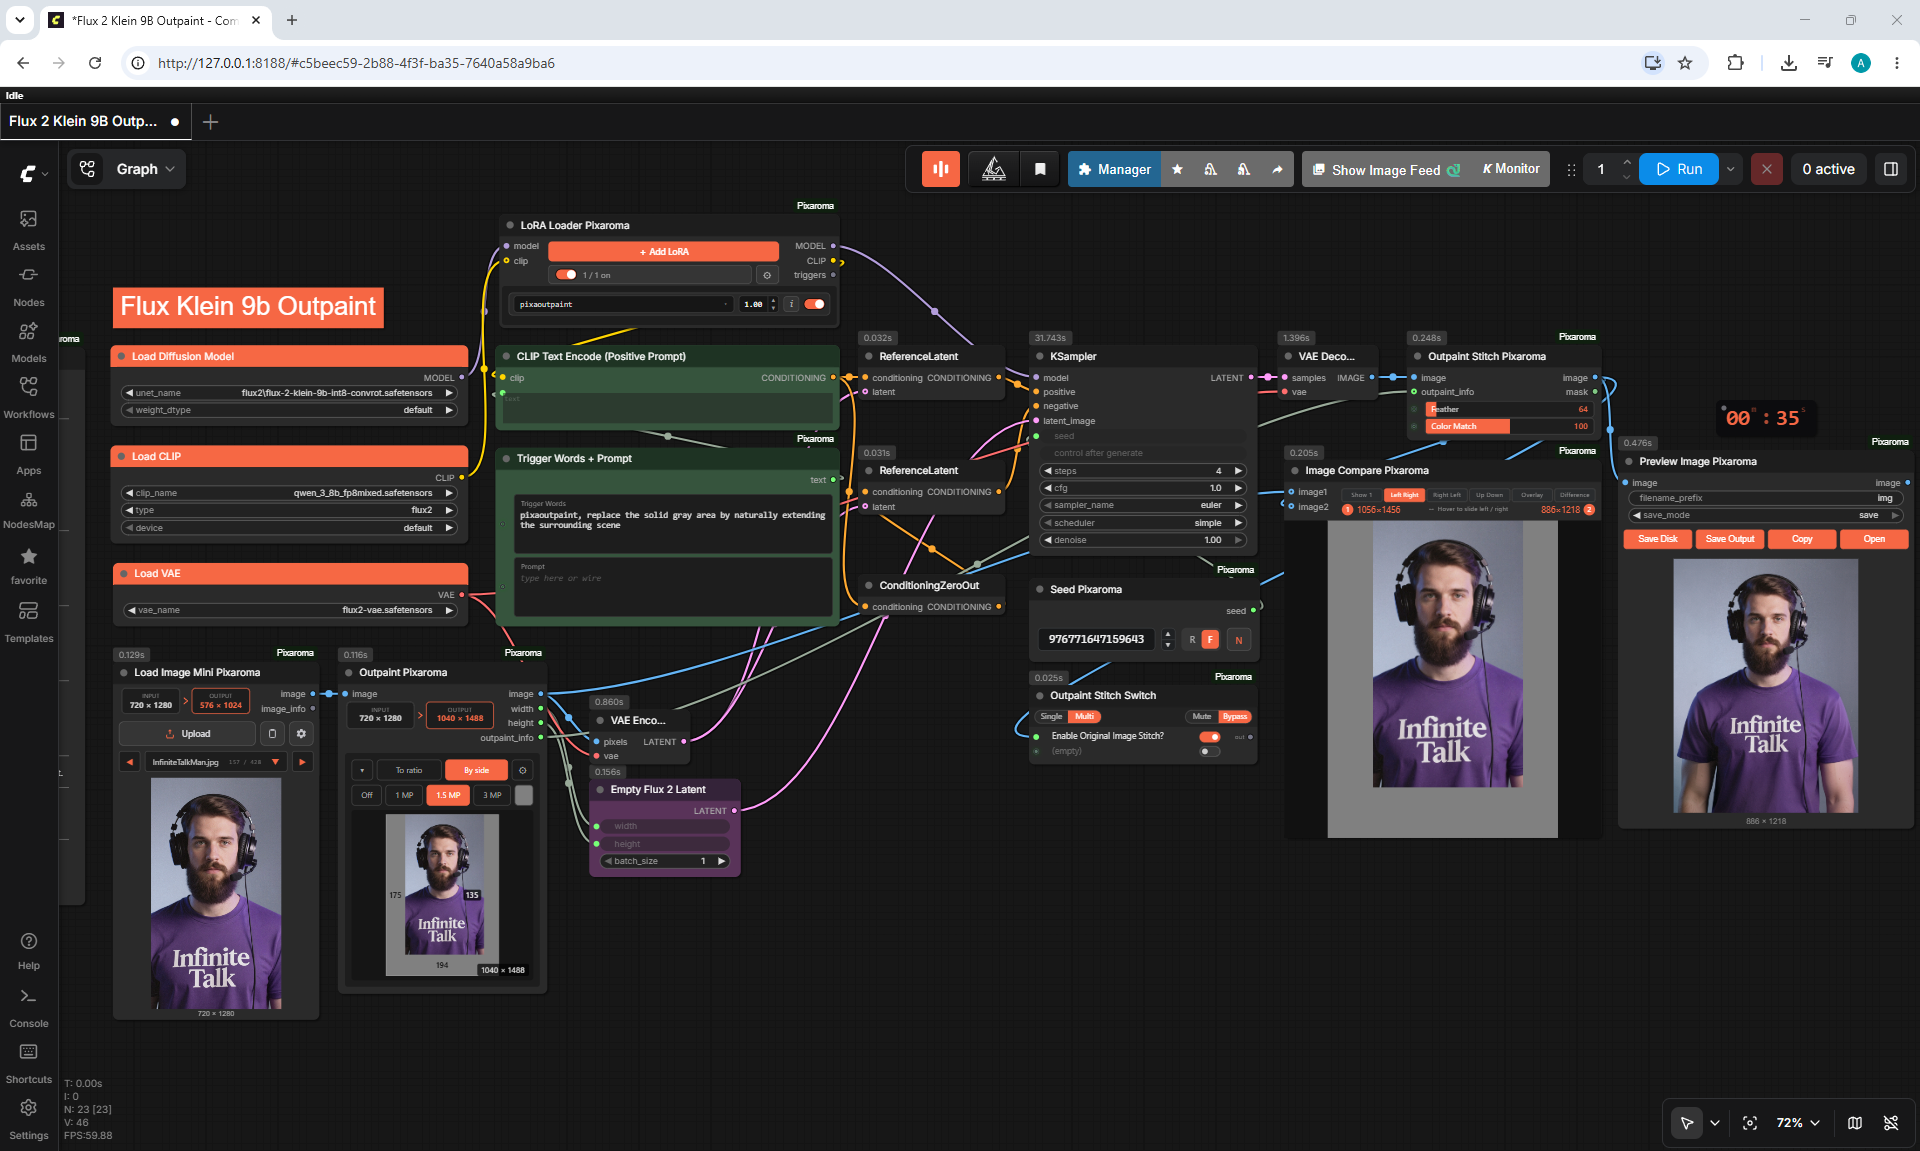
Task: Click Upload in Load Image Mini node
Action: tap(187, 734)
